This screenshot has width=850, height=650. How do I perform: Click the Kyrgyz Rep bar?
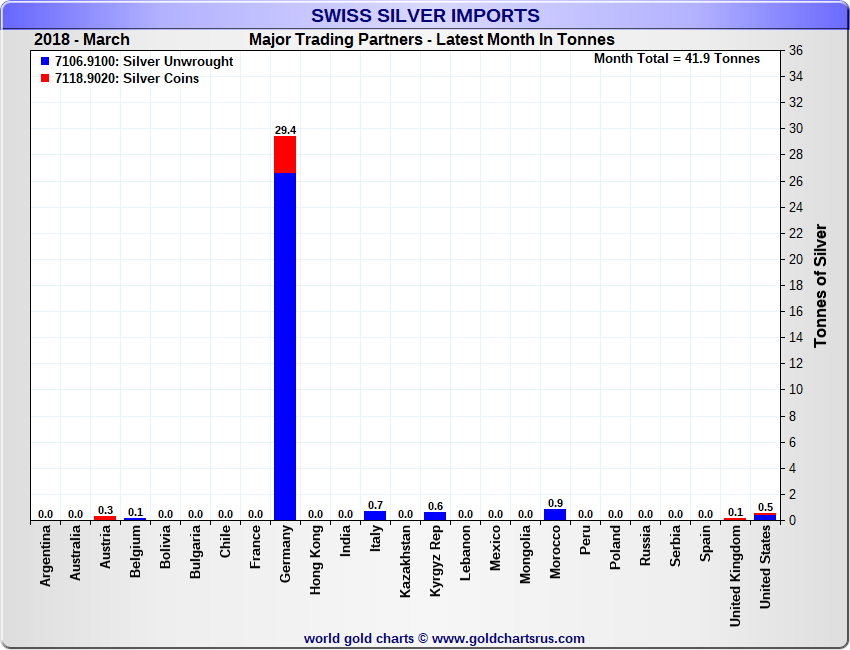coord(435,516)
